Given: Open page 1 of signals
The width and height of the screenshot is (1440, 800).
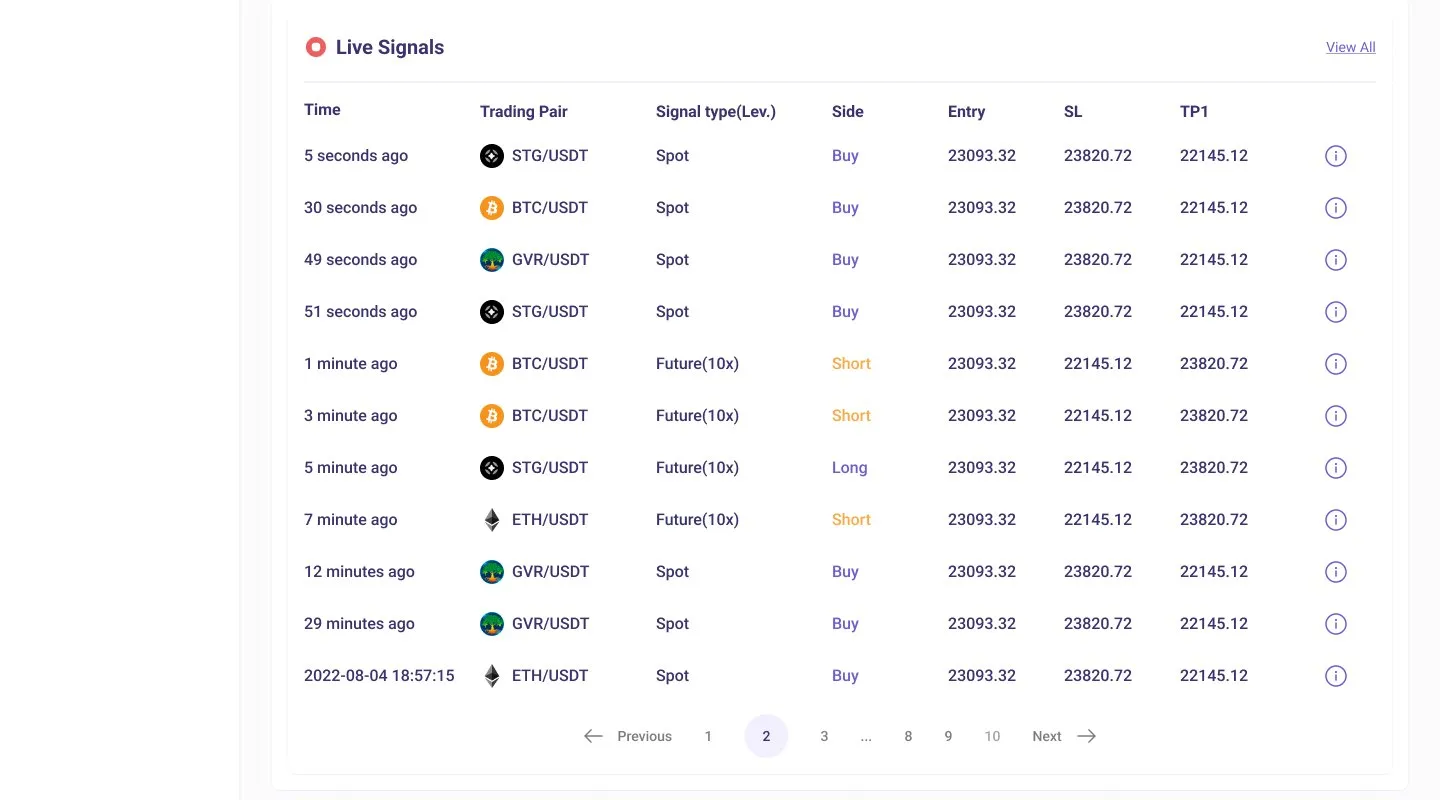Looking at the screenshot, I should pyautogui.click(x=708, y=736).
